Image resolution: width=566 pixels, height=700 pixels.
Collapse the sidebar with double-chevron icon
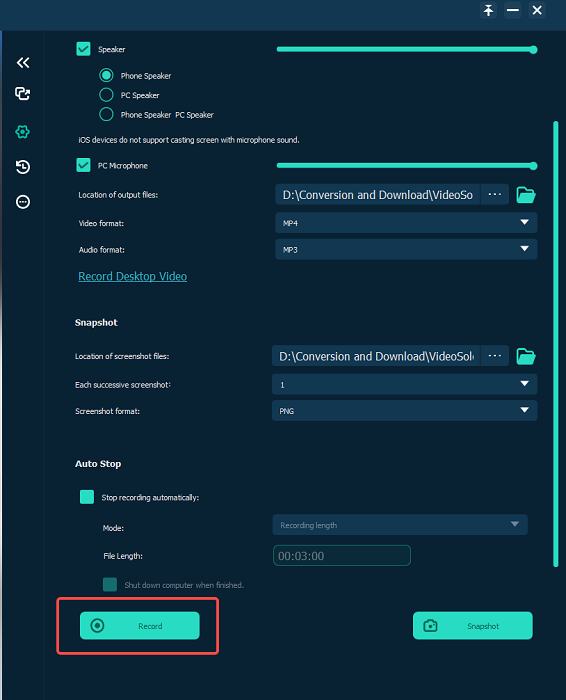[x=23, y=62]
